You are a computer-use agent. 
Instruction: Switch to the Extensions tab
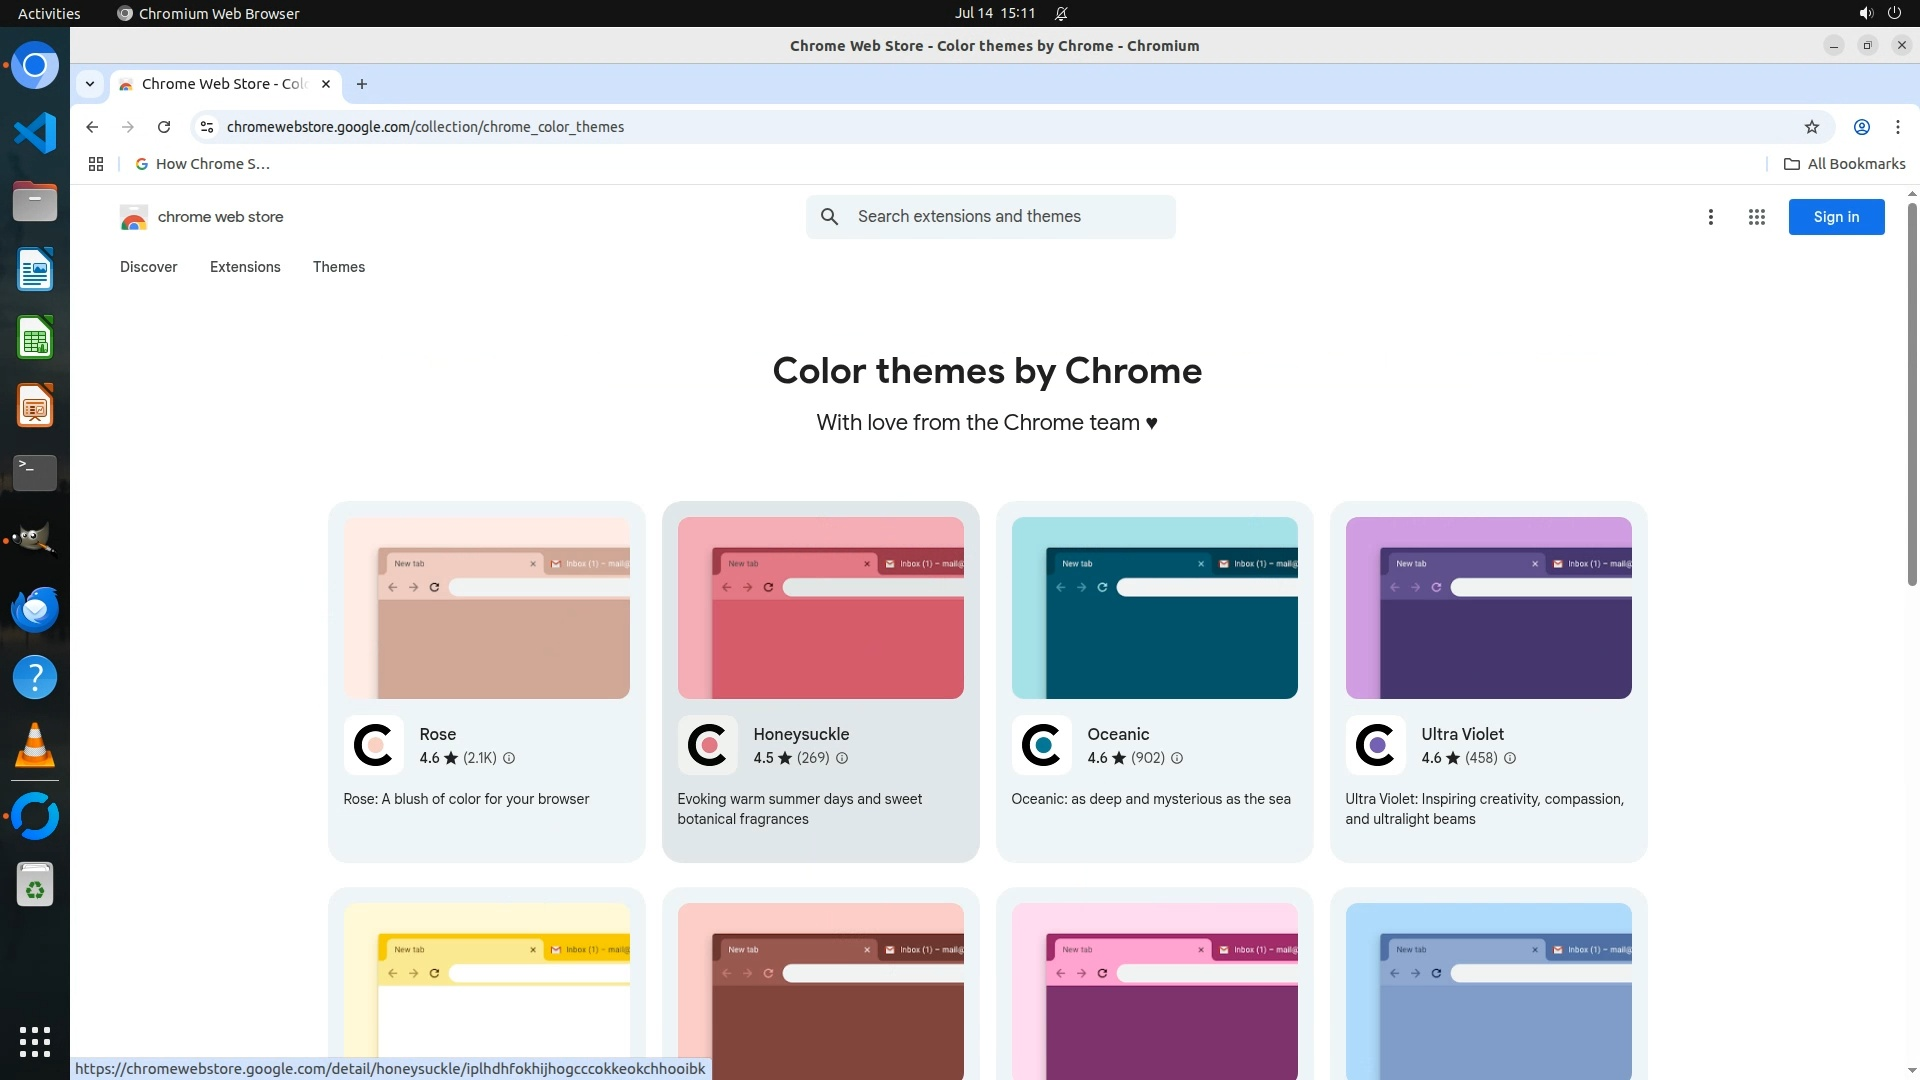point(245,267)
